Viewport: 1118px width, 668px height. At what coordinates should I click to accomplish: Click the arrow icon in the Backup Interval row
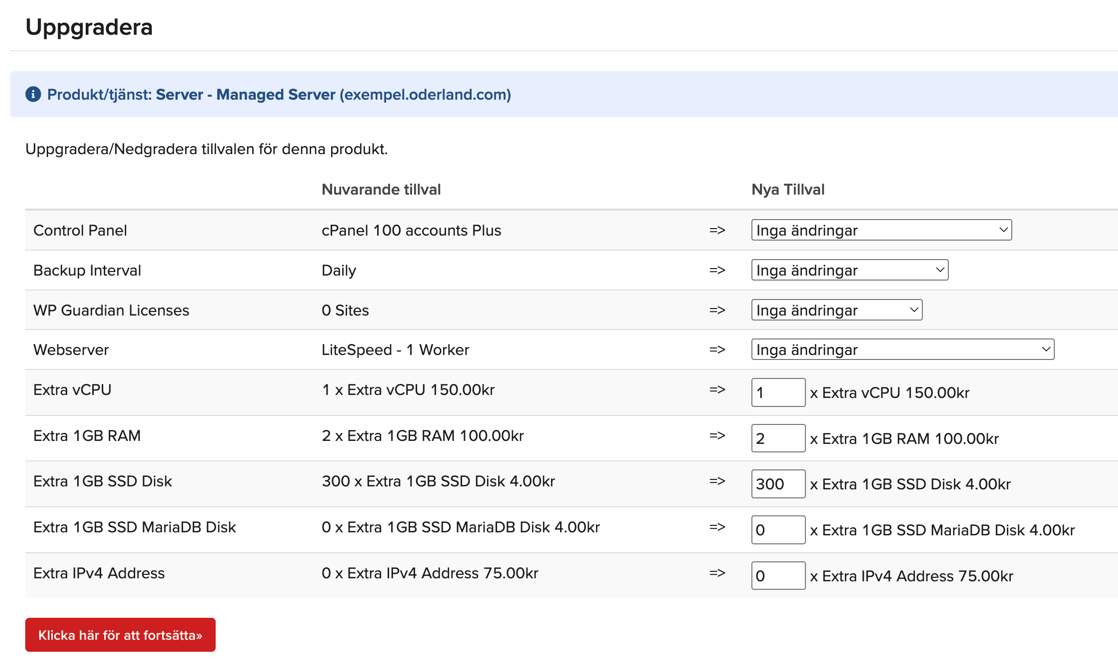pos(717,270)
